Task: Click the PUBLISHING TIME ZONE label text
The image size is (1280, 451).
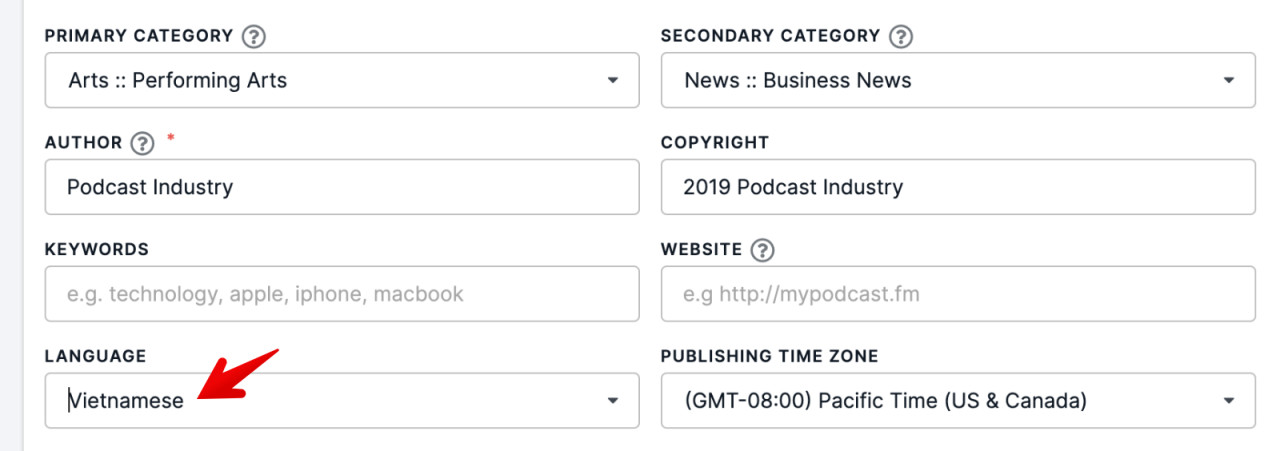Action: (x=769, y=356)
